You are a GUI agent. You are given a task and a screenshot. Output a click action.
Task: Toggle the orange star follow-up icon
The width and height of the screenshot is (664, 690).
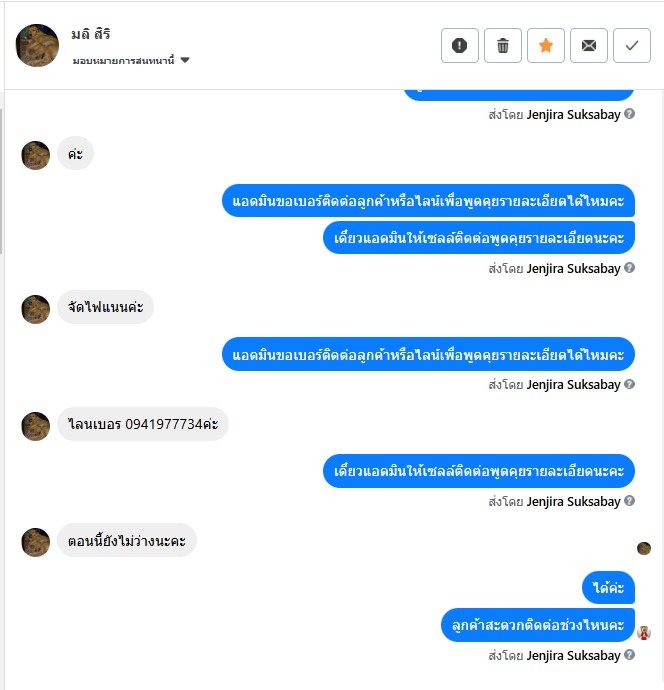pyautogui.click(x=546, y=45)
